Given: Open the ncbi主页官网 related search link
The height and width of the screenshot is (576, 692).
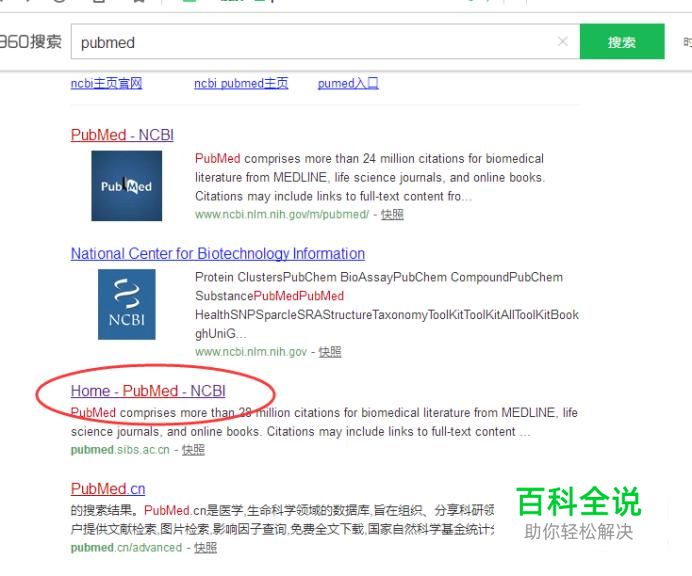Looking at the screenshot, I should pos(106,83).
